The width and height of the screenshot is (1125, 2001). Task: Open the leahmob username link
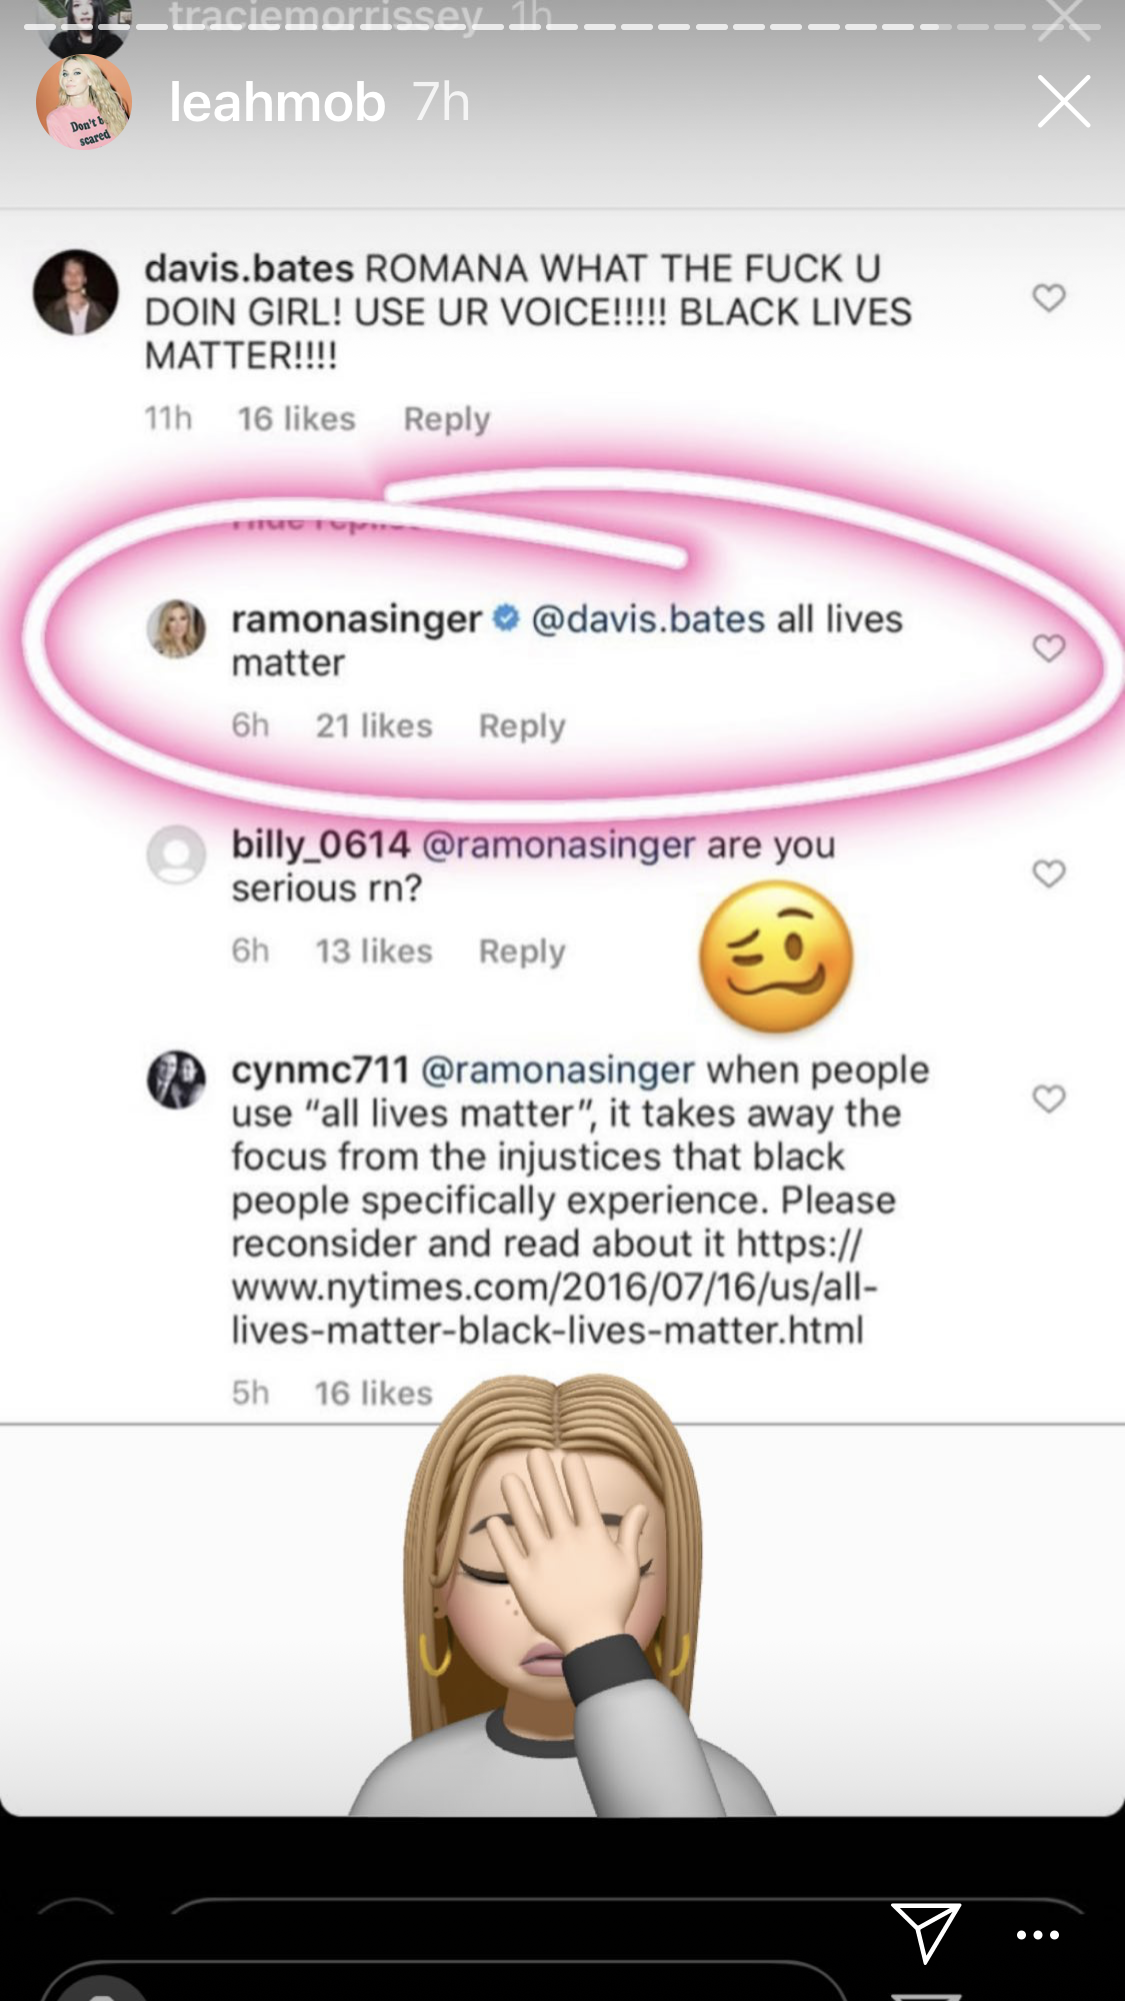277,102
